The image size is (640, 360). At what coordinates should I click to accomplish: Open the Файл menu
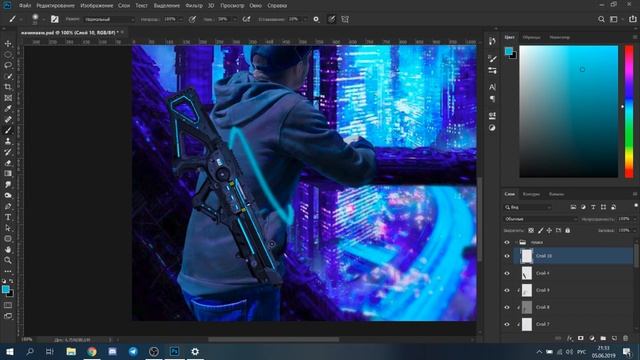click(25, 6)
